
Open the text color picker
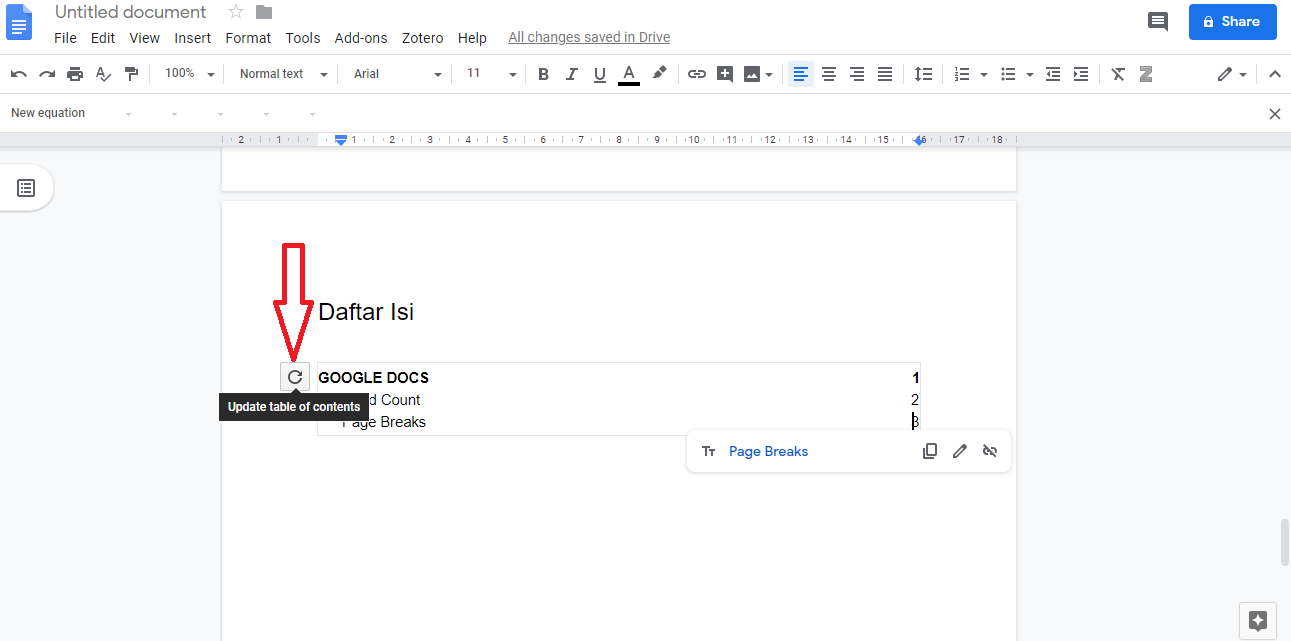(628, 73)
